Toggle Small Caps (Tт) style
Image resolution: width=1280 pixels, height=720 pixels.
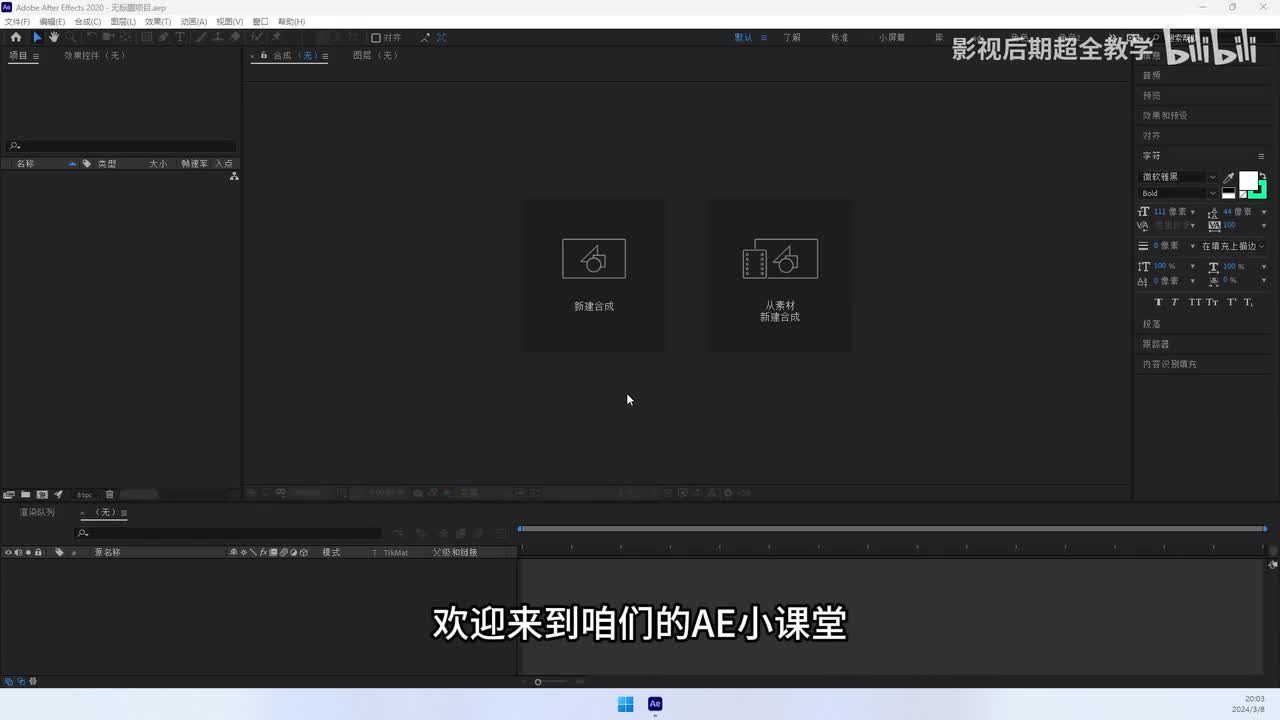coord(1212,302)
